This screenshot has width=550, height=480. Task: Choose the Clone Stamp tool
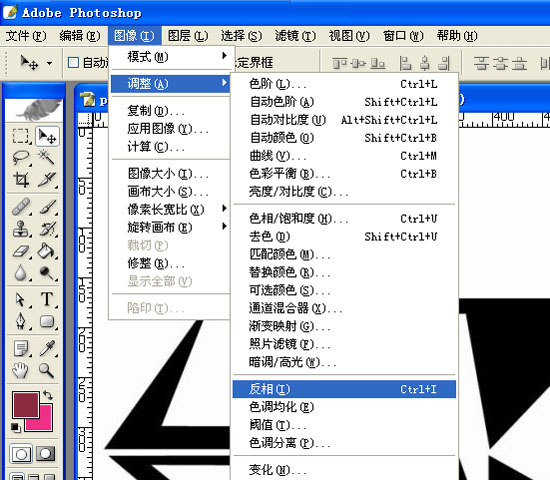click(x=20, y=229)
